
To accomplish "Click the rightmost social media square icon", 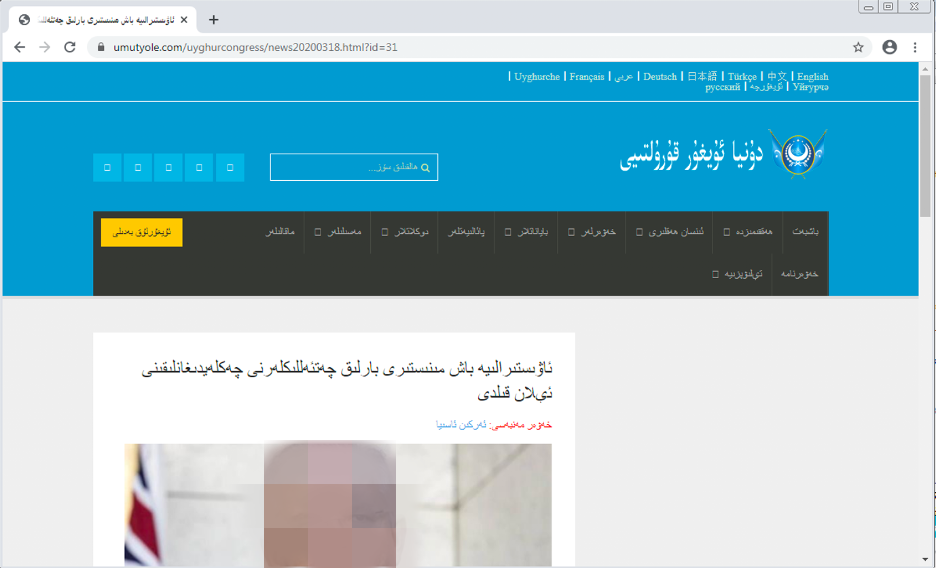I will point(230,167).
